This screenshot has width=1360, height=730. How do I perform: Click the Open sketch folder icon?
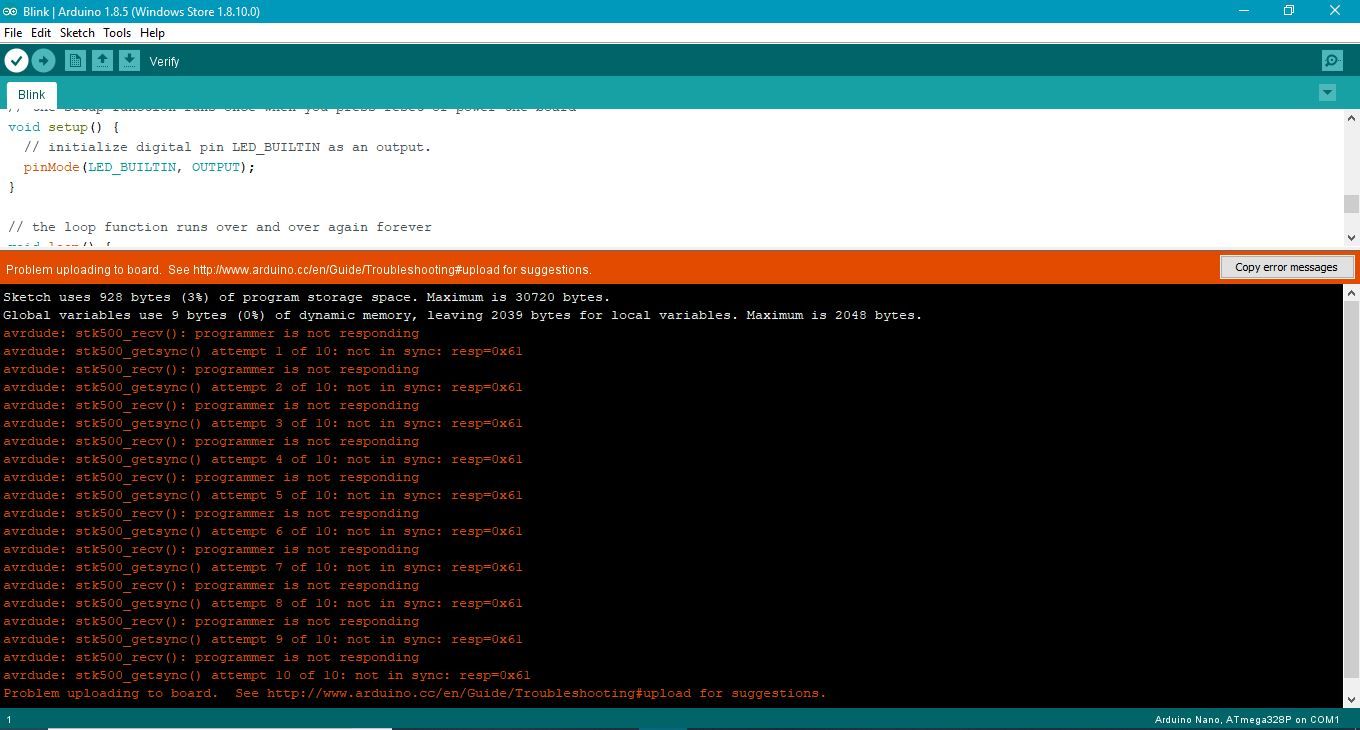pos(102,60)
